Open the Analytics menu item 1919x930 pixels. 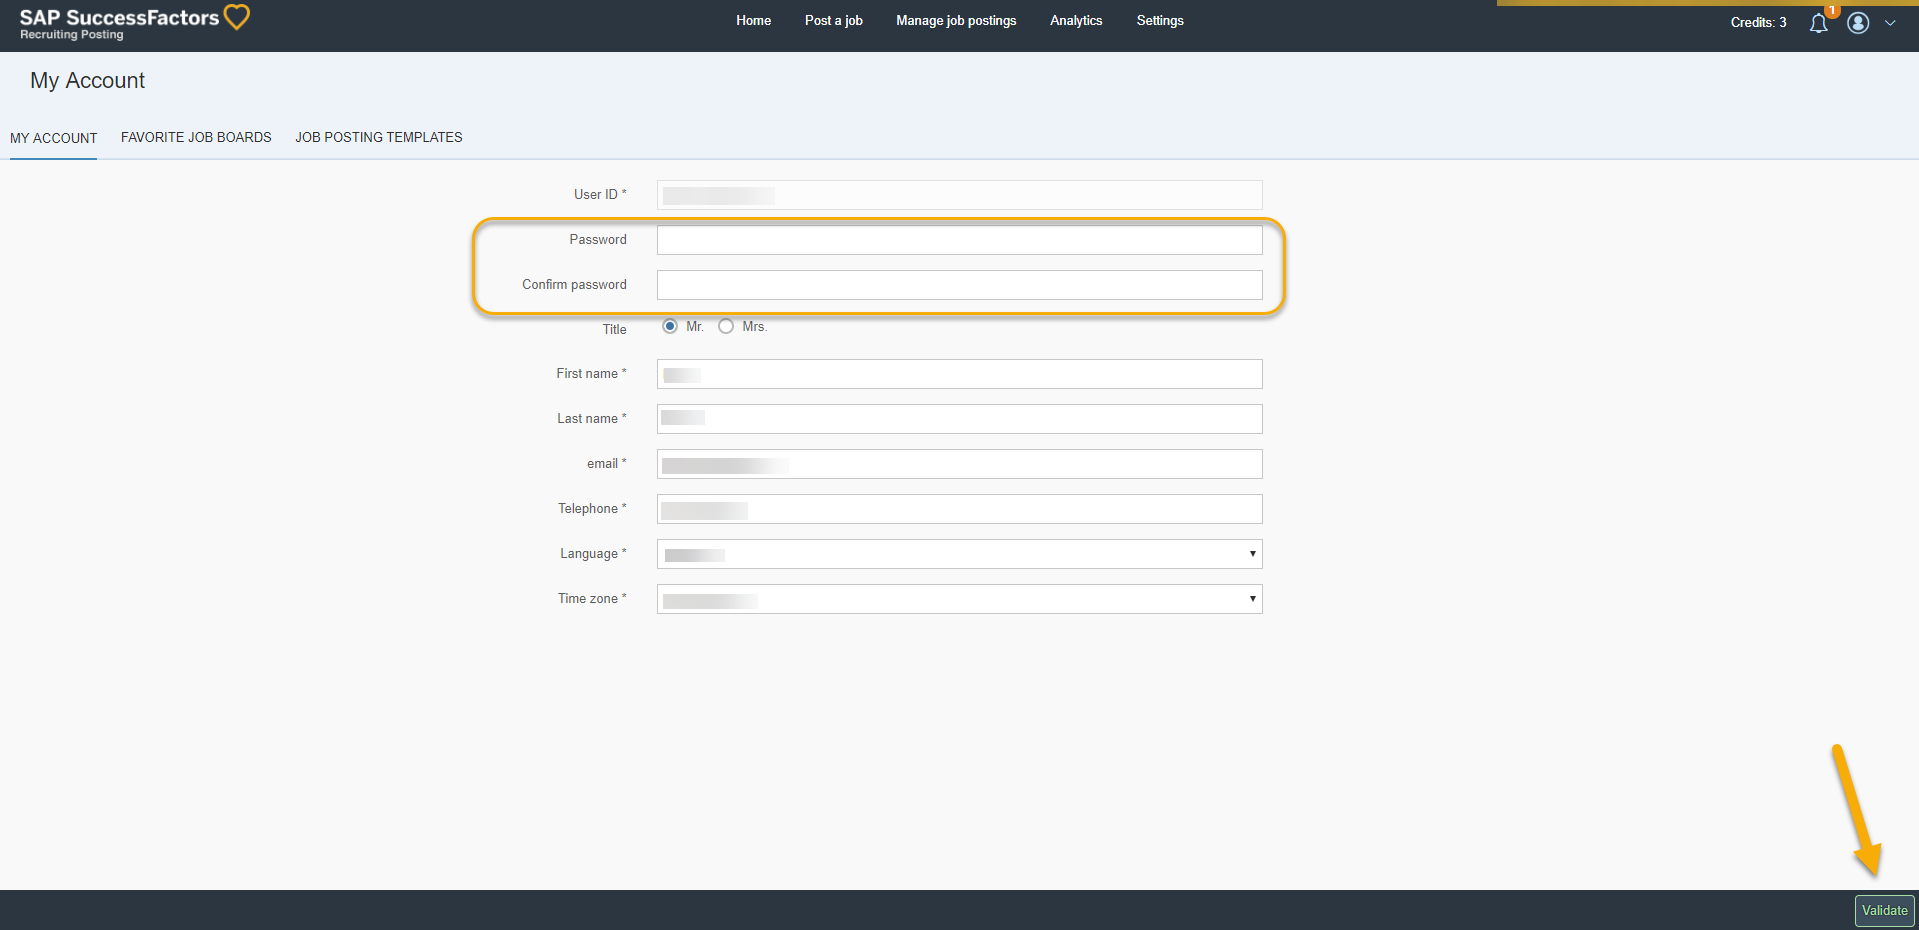1076,20
